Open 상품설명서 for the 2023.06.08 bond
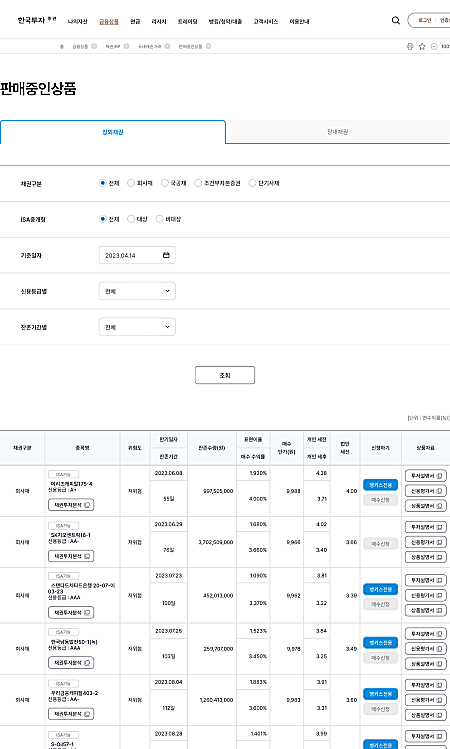The width and height of the screenshot is (450, 749). pyautogui.click(x=426, y=505)
